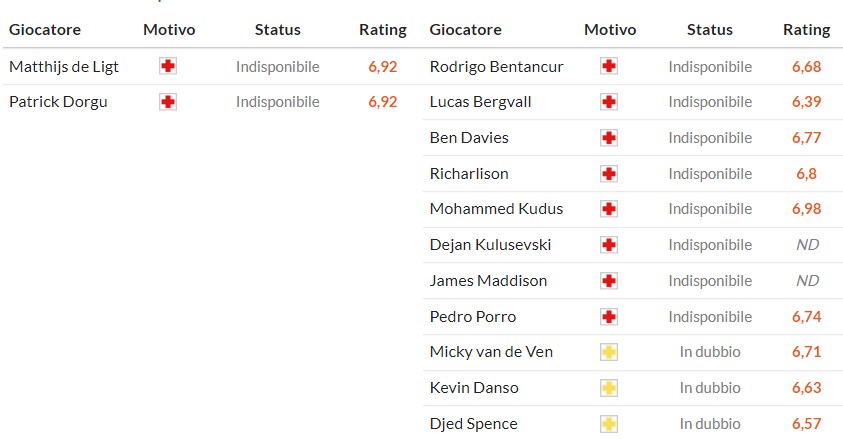Click the yellow cross icon beside Djed Spence
Viewport: 843px width, 443px height.
click(x=609, y=423)
